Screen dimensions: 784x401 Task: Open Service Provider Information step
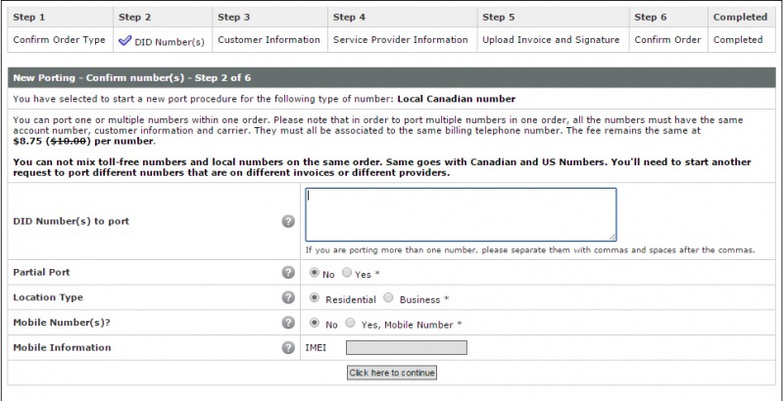[400, 40]
